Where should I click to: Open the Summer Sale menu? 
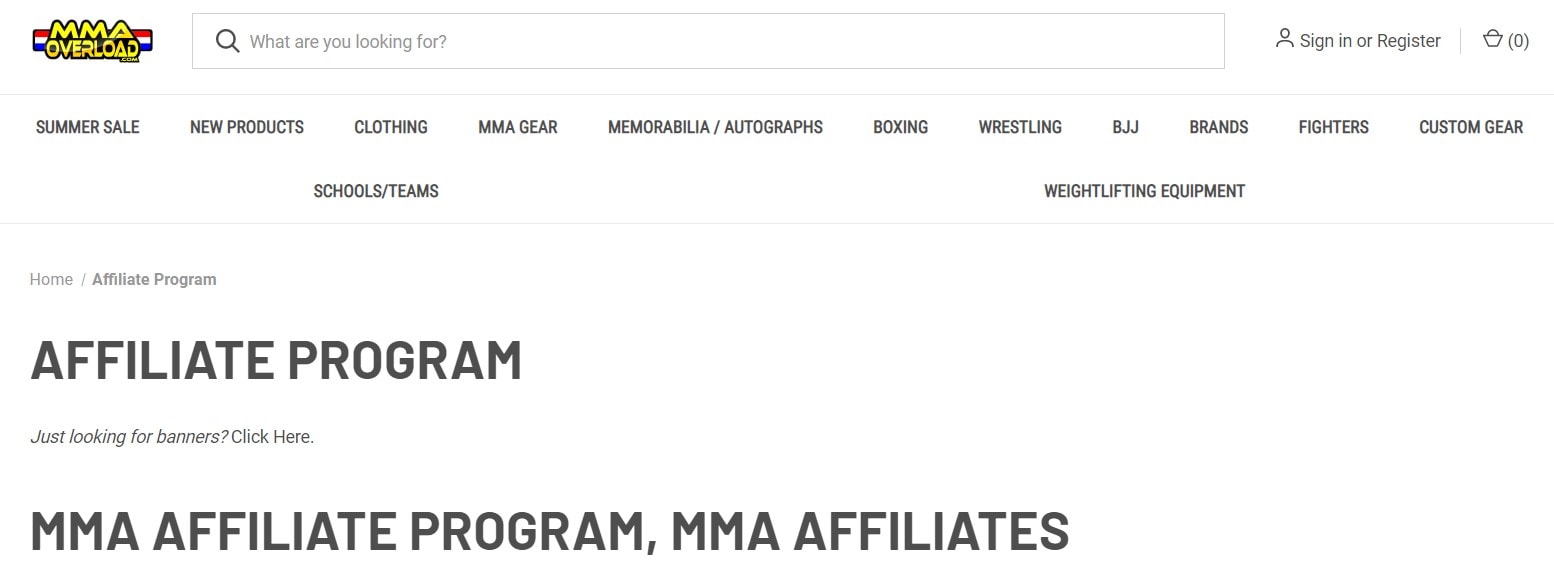[88, 127]
